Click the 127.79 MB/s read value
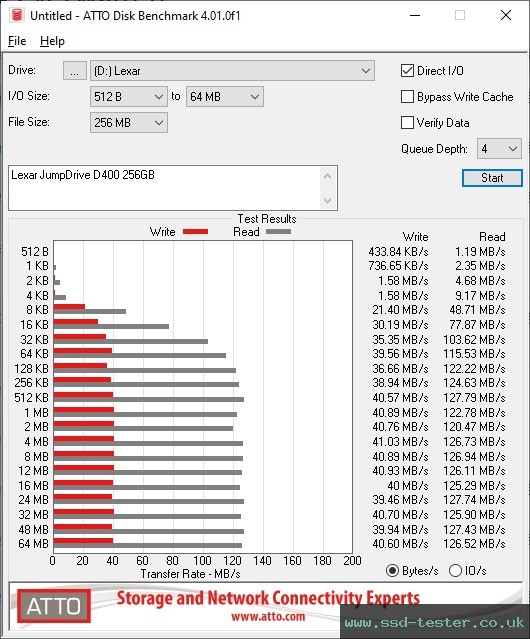Viewport: 530px width, 639px height. tap(475, 397)
